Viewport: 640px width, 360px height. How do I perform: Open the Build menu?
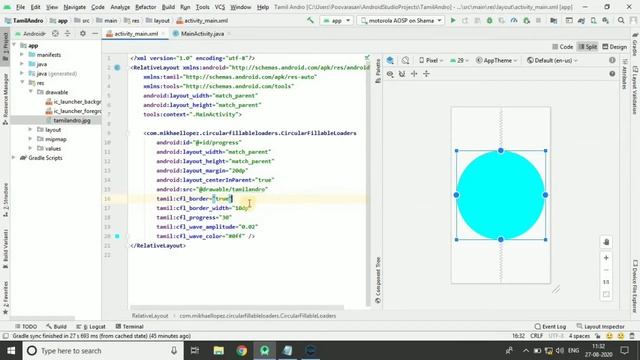point(168,7)
